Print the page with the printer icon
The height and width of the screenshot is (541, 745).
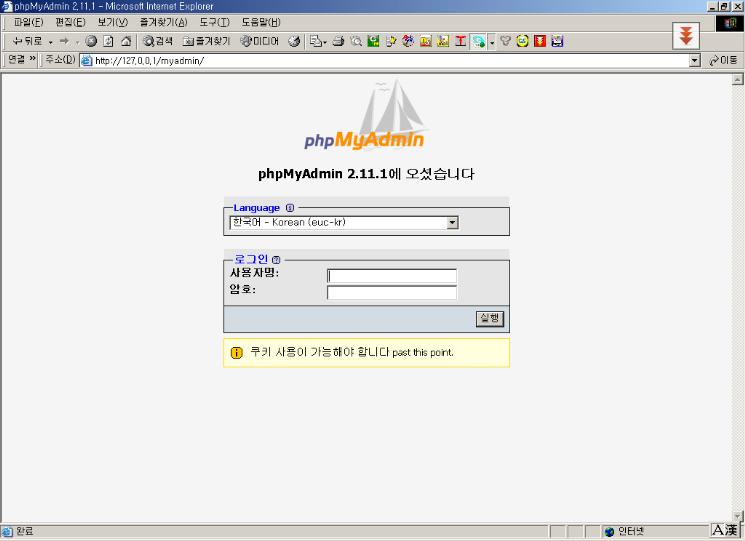click(x=338, y=41)
